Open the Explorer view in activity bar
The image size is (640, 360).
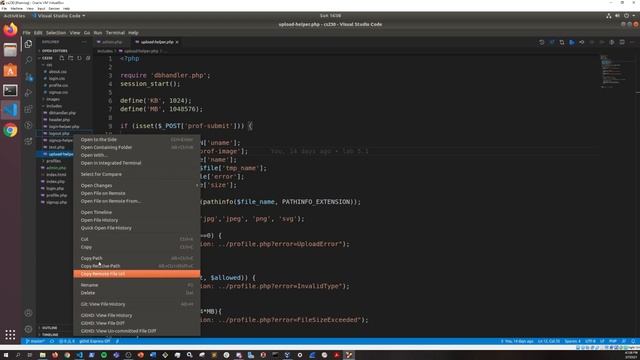coord(28,44)
